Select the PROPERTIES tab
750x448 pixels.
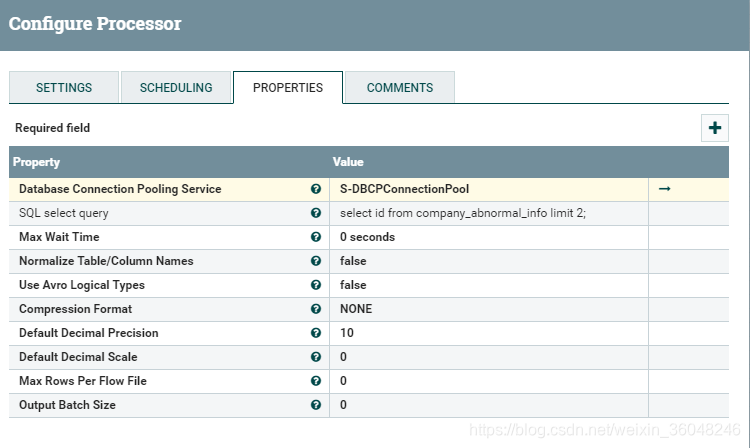pos(288,87)
